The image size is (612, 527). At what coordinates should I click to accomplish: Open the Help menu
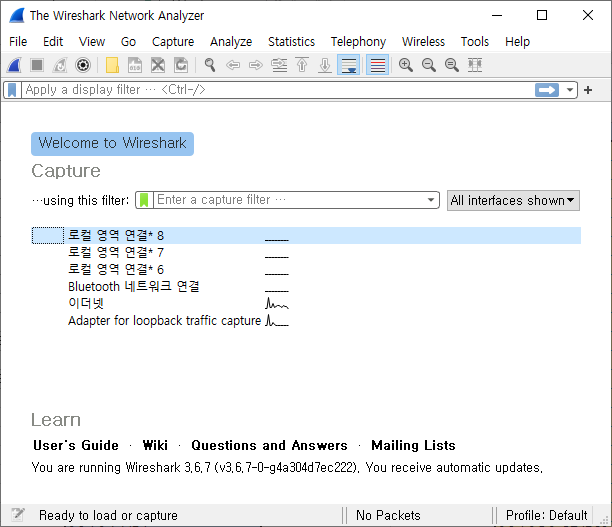518,41
